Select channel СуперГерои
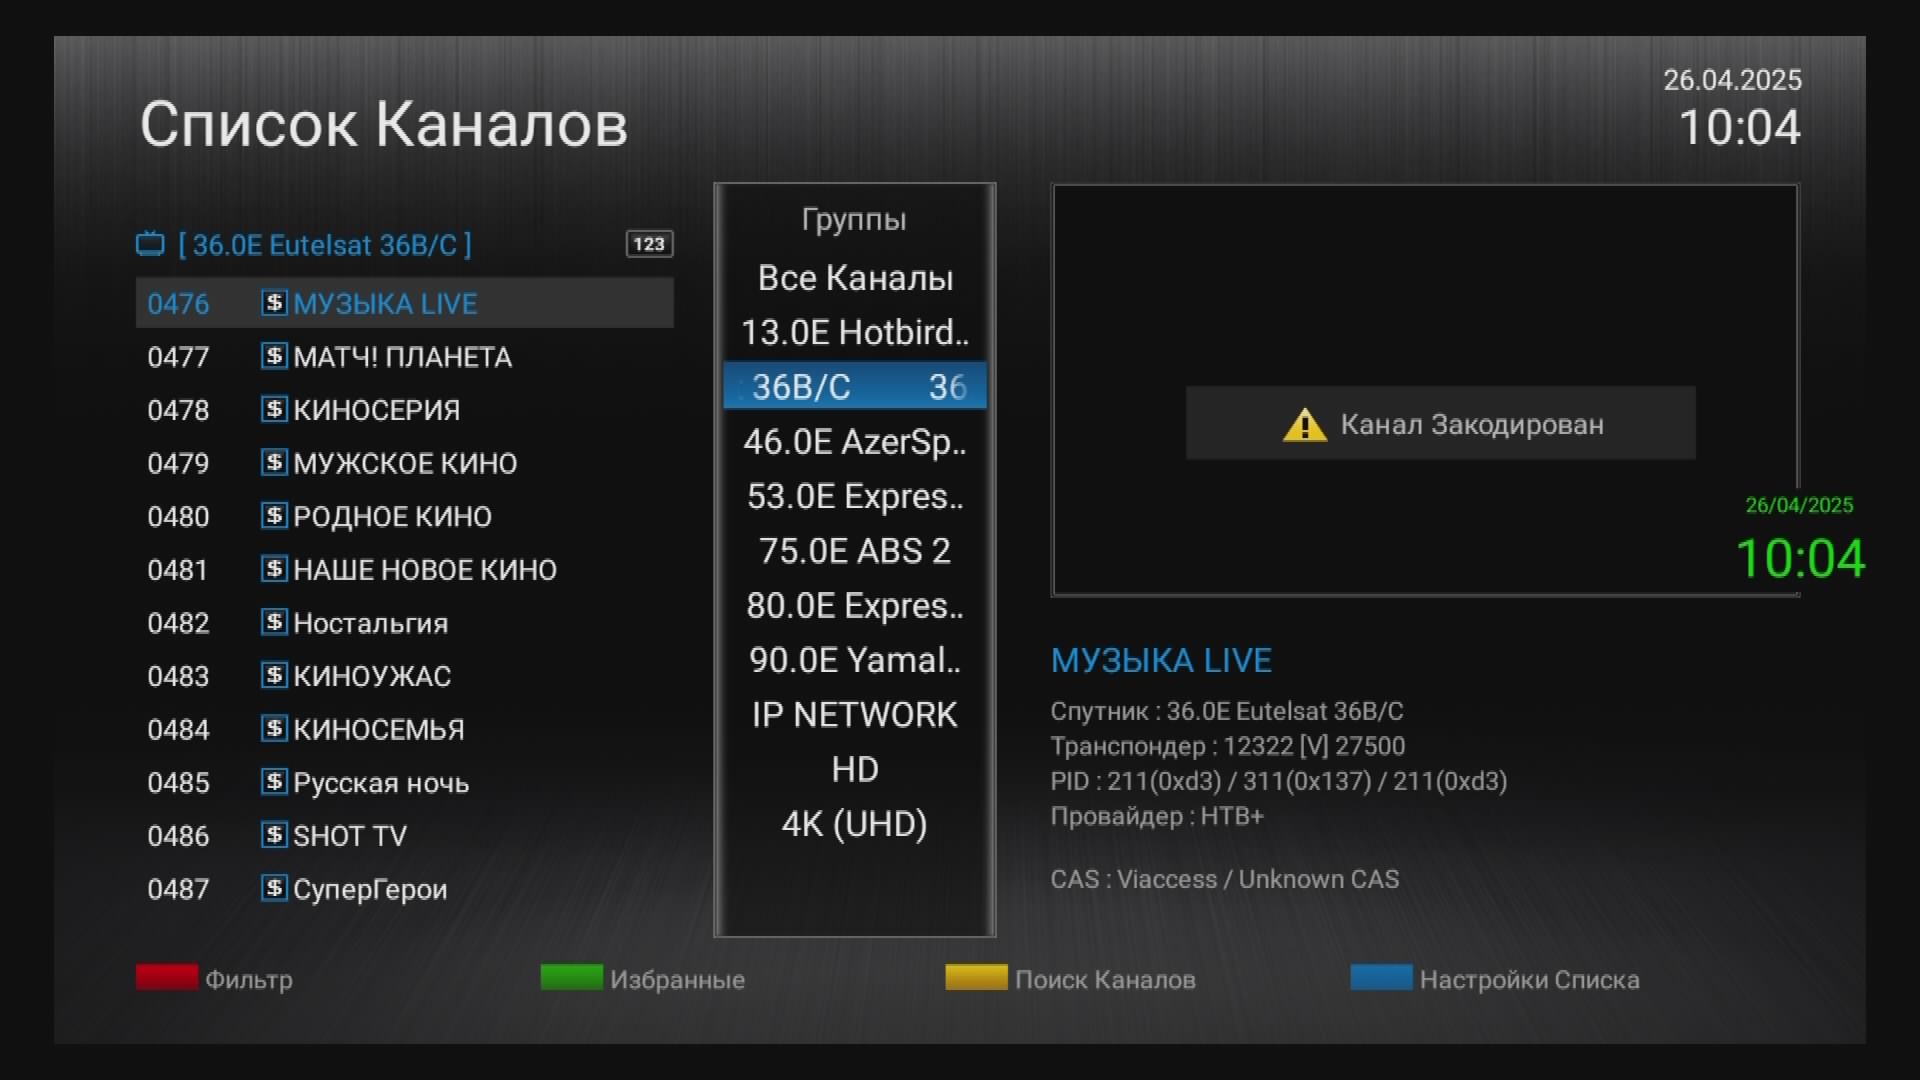 pos(404,889)
